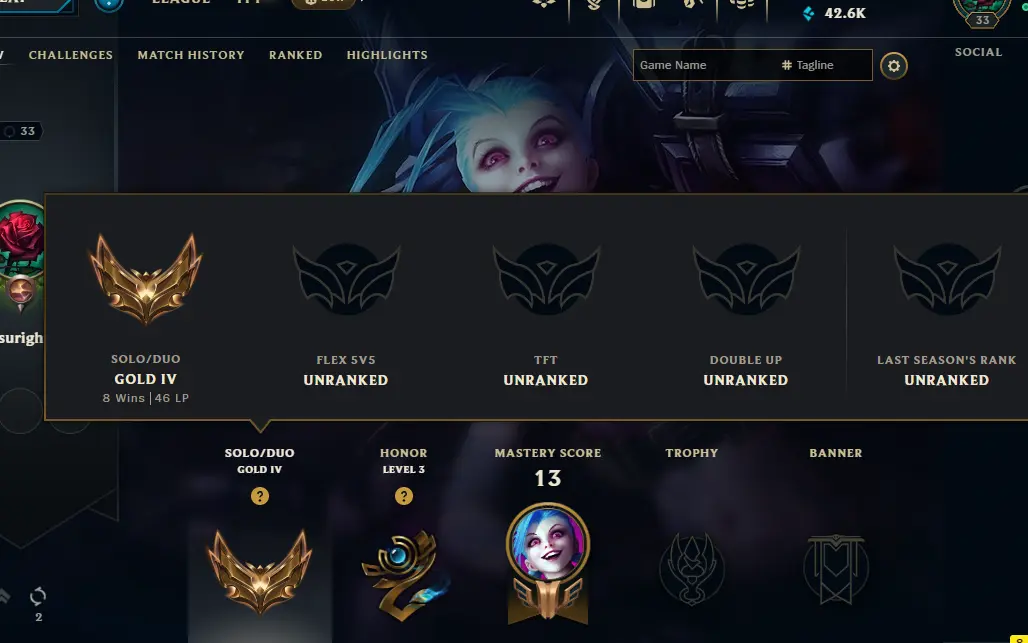Go to the Ranked tab
The height and width of the screenshot is (643, 1028).
[296, 55]
